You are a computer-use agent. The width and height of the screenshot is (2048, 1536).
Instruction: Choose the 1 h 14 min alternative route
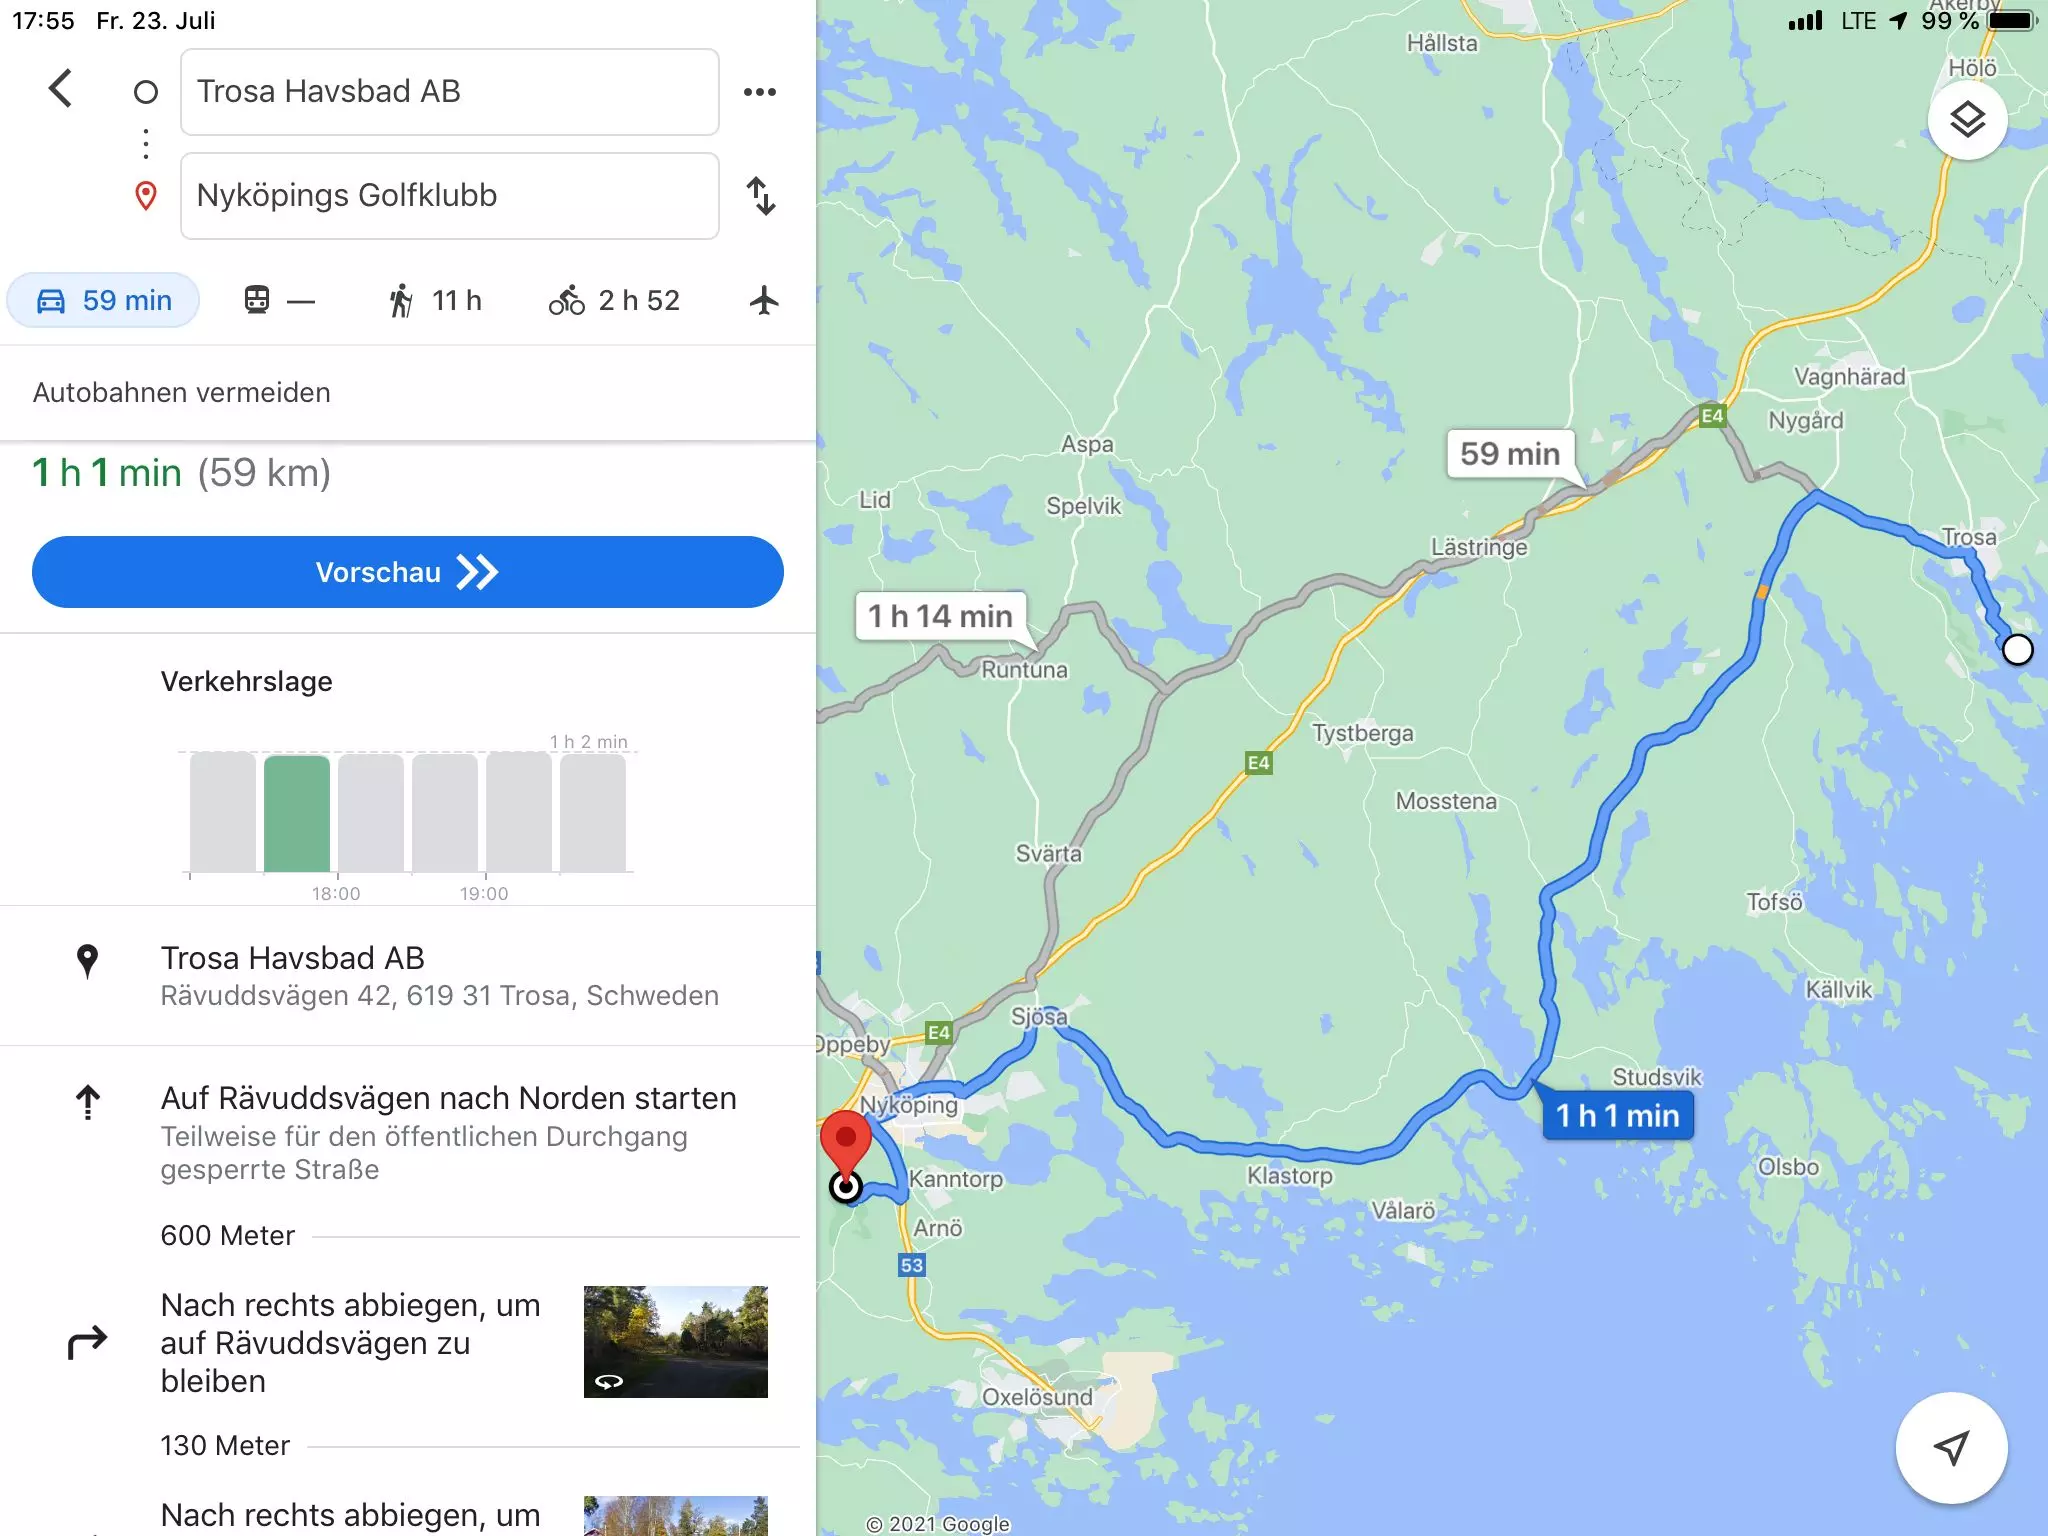click(940, 616)
